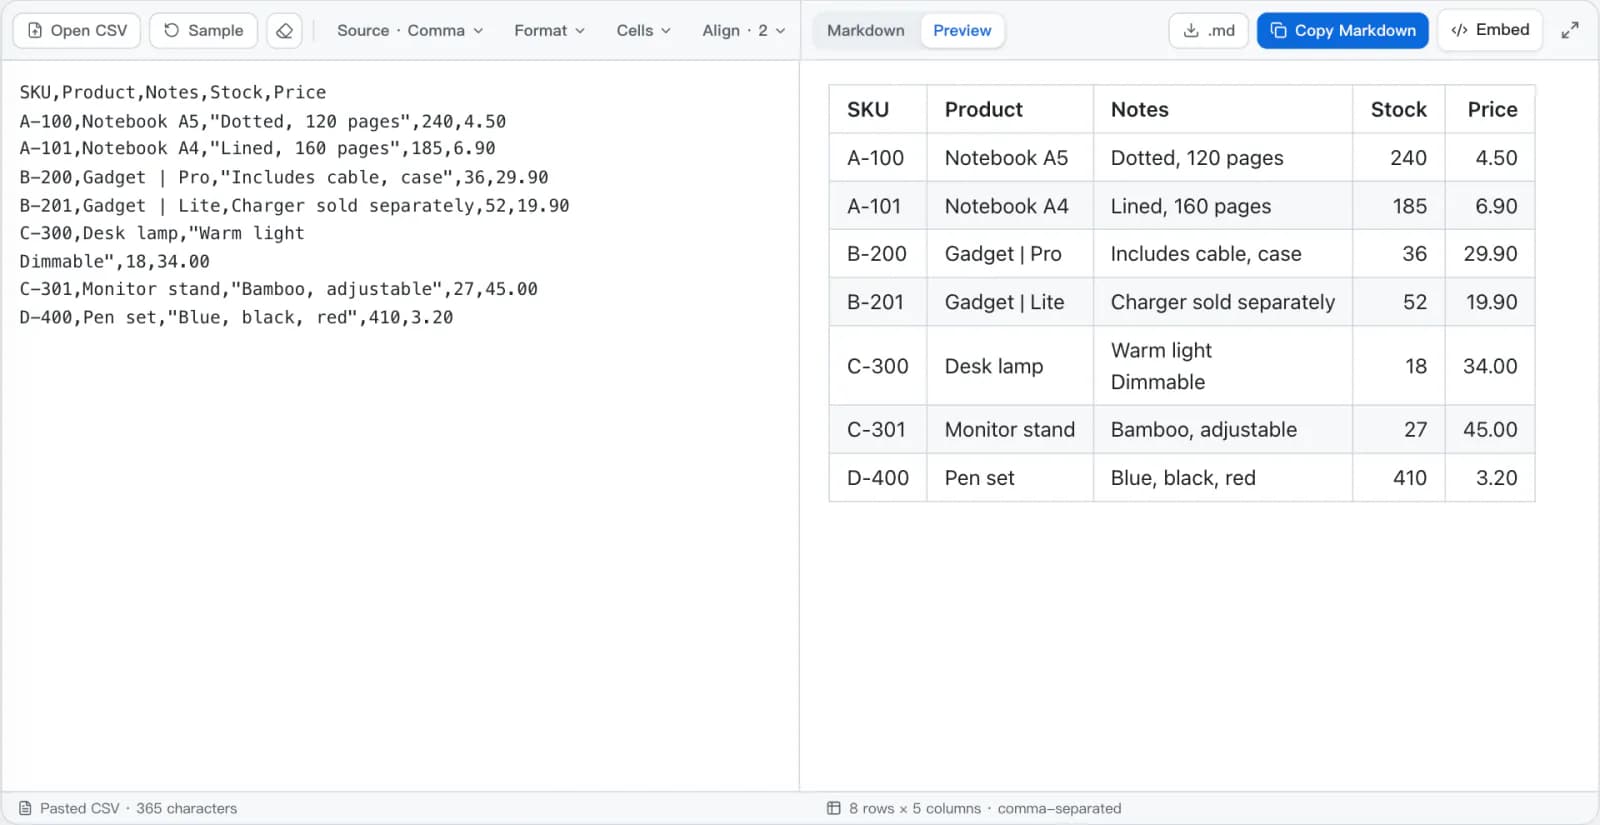1600x825 pixels.
Task: Click the Stock column header
Action: [x=1399, y=110]
